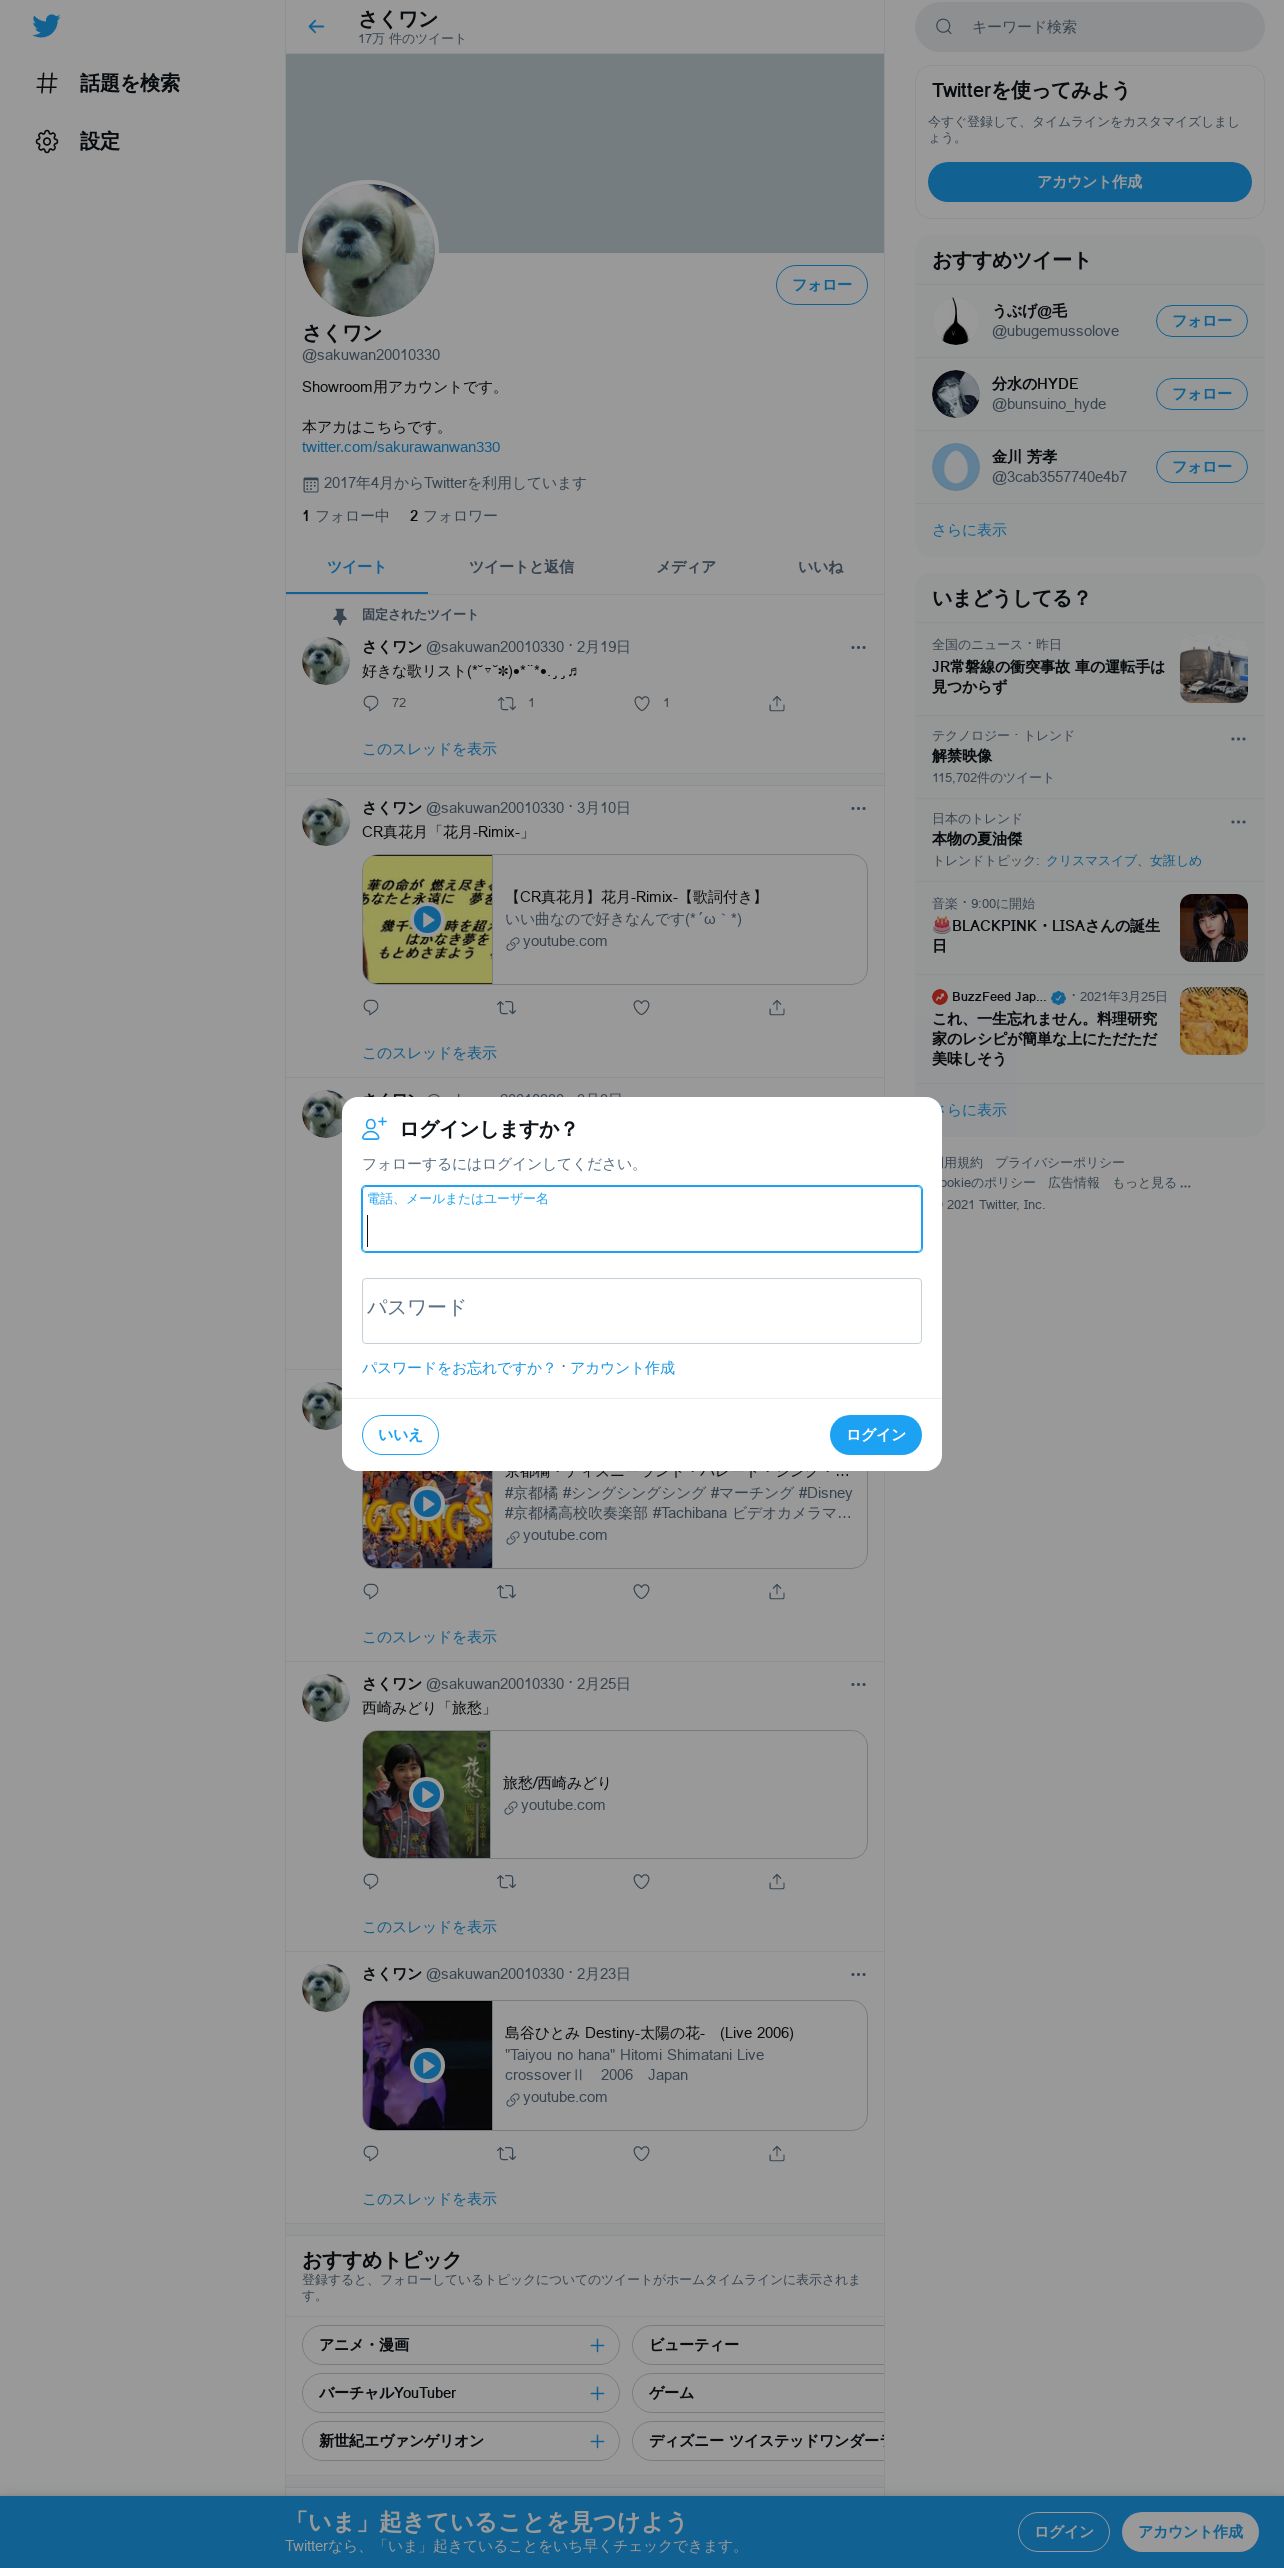
Task: Retweet the 西崎みどり「旅愁」tweet
Action: [506, 1881]
